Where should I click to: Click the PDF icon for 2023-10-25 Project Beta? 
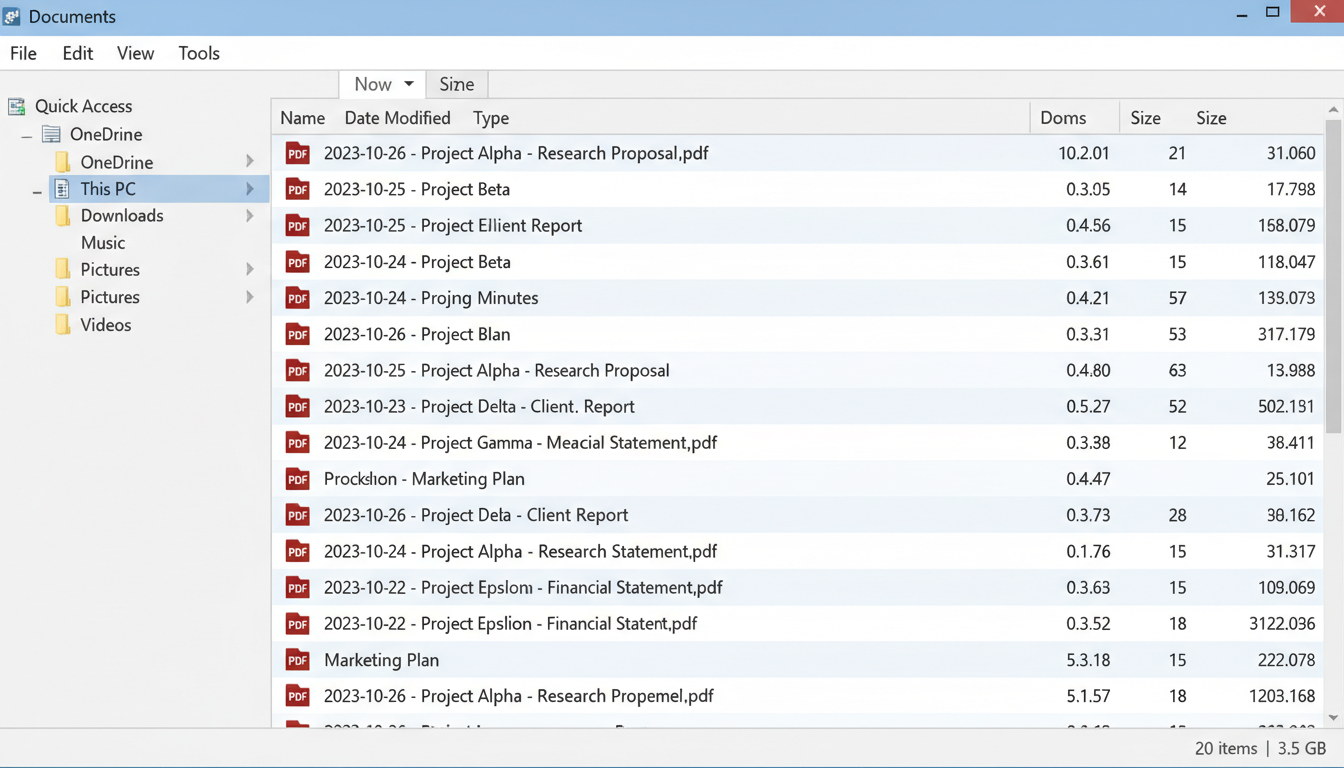297,189
